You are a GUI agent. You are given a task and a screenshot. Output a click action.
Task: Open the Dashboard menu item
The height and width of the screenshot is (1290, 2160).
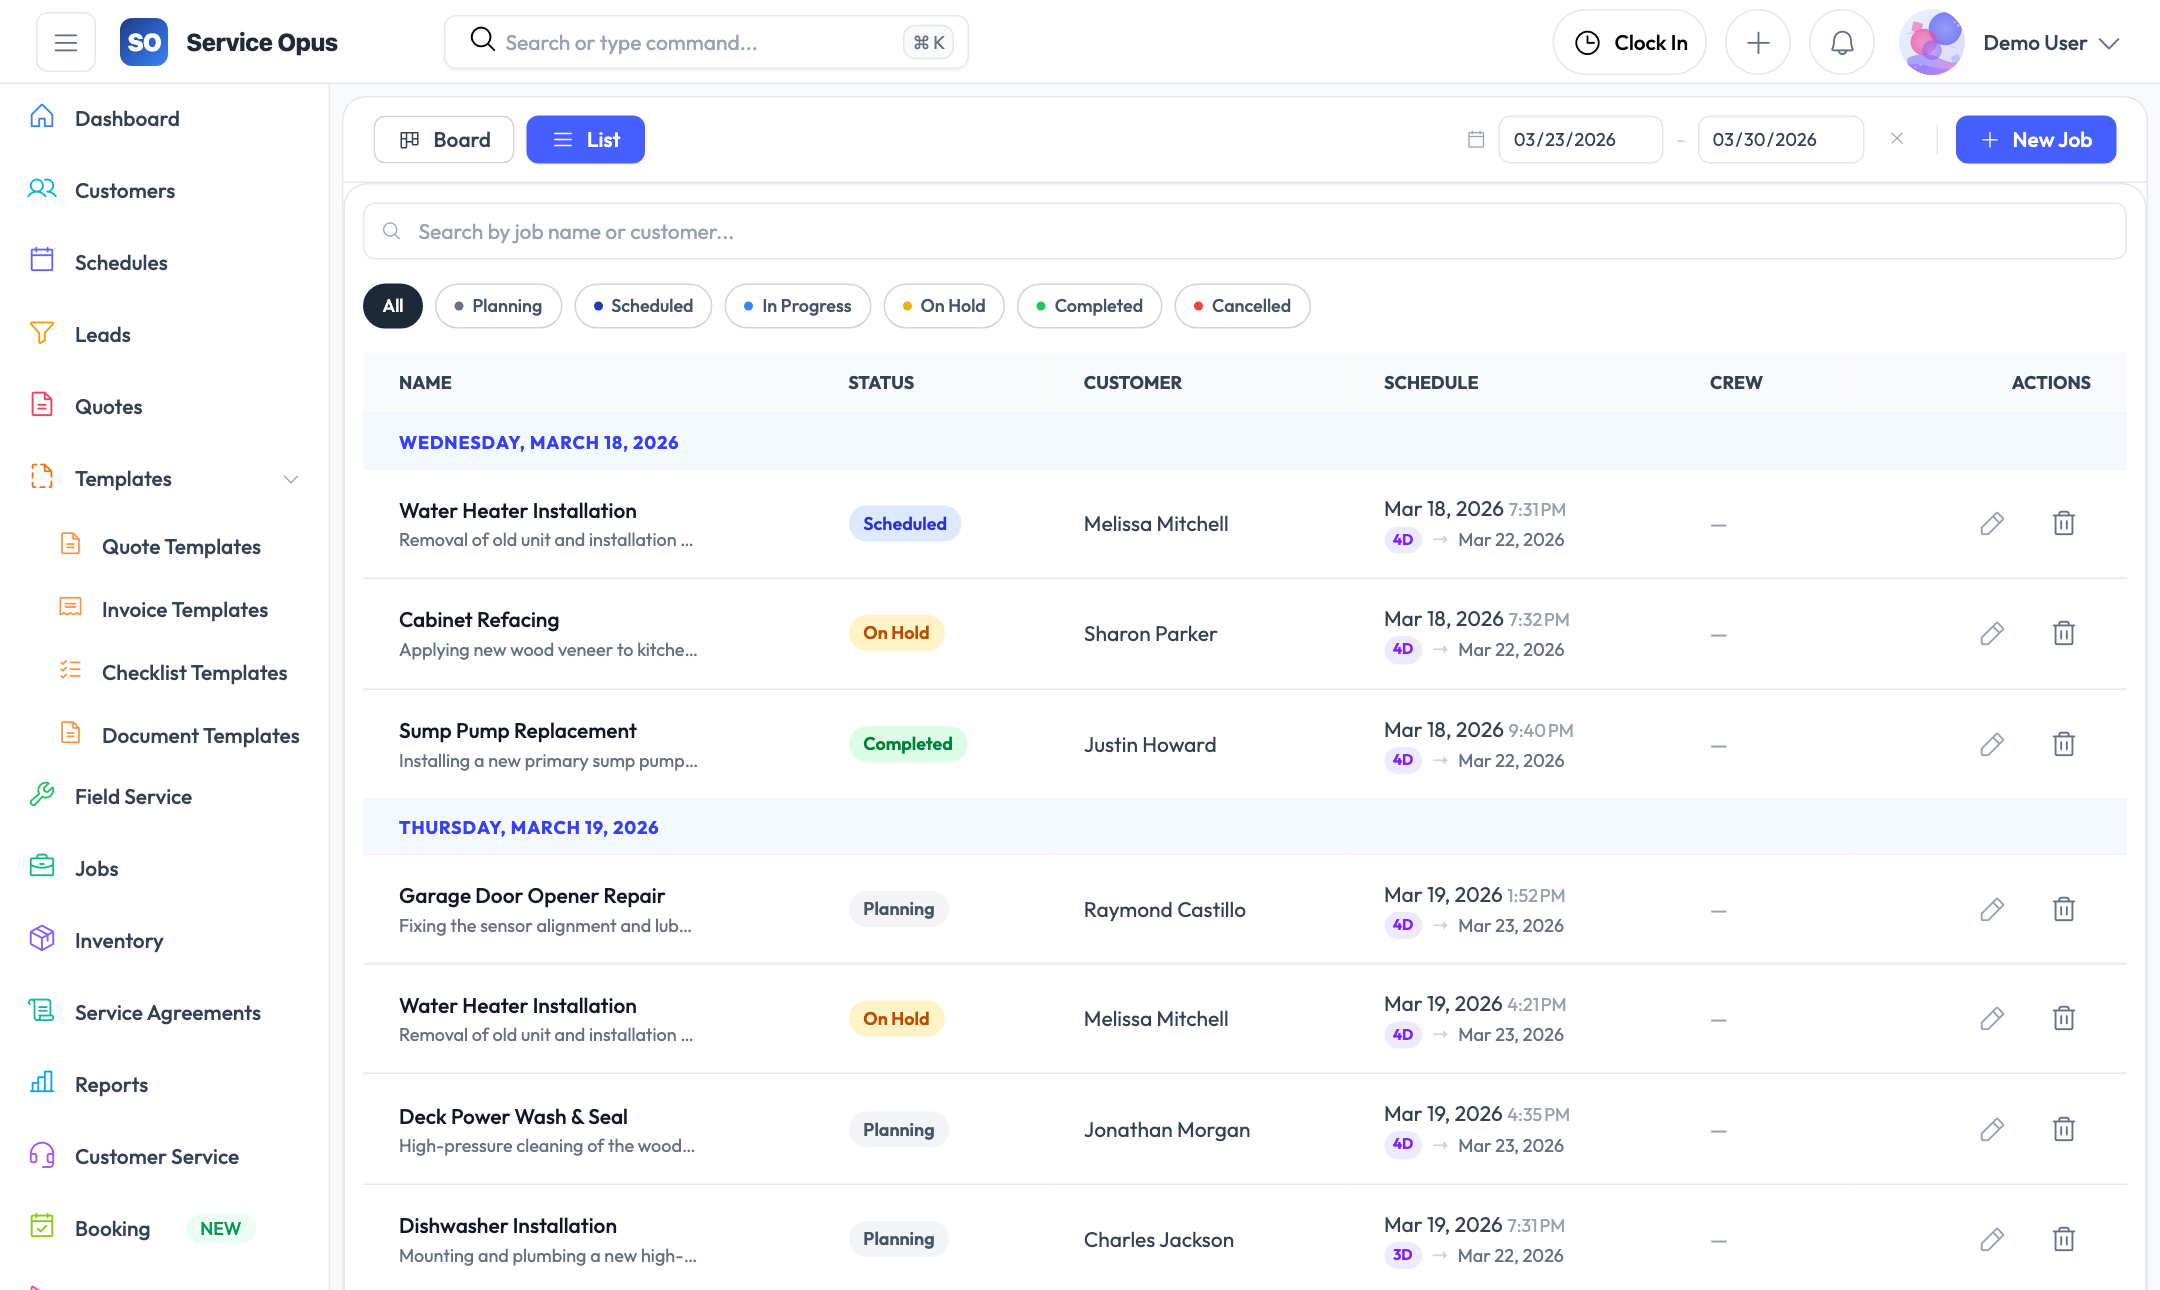pyautogui.click(x=127, y=118)
